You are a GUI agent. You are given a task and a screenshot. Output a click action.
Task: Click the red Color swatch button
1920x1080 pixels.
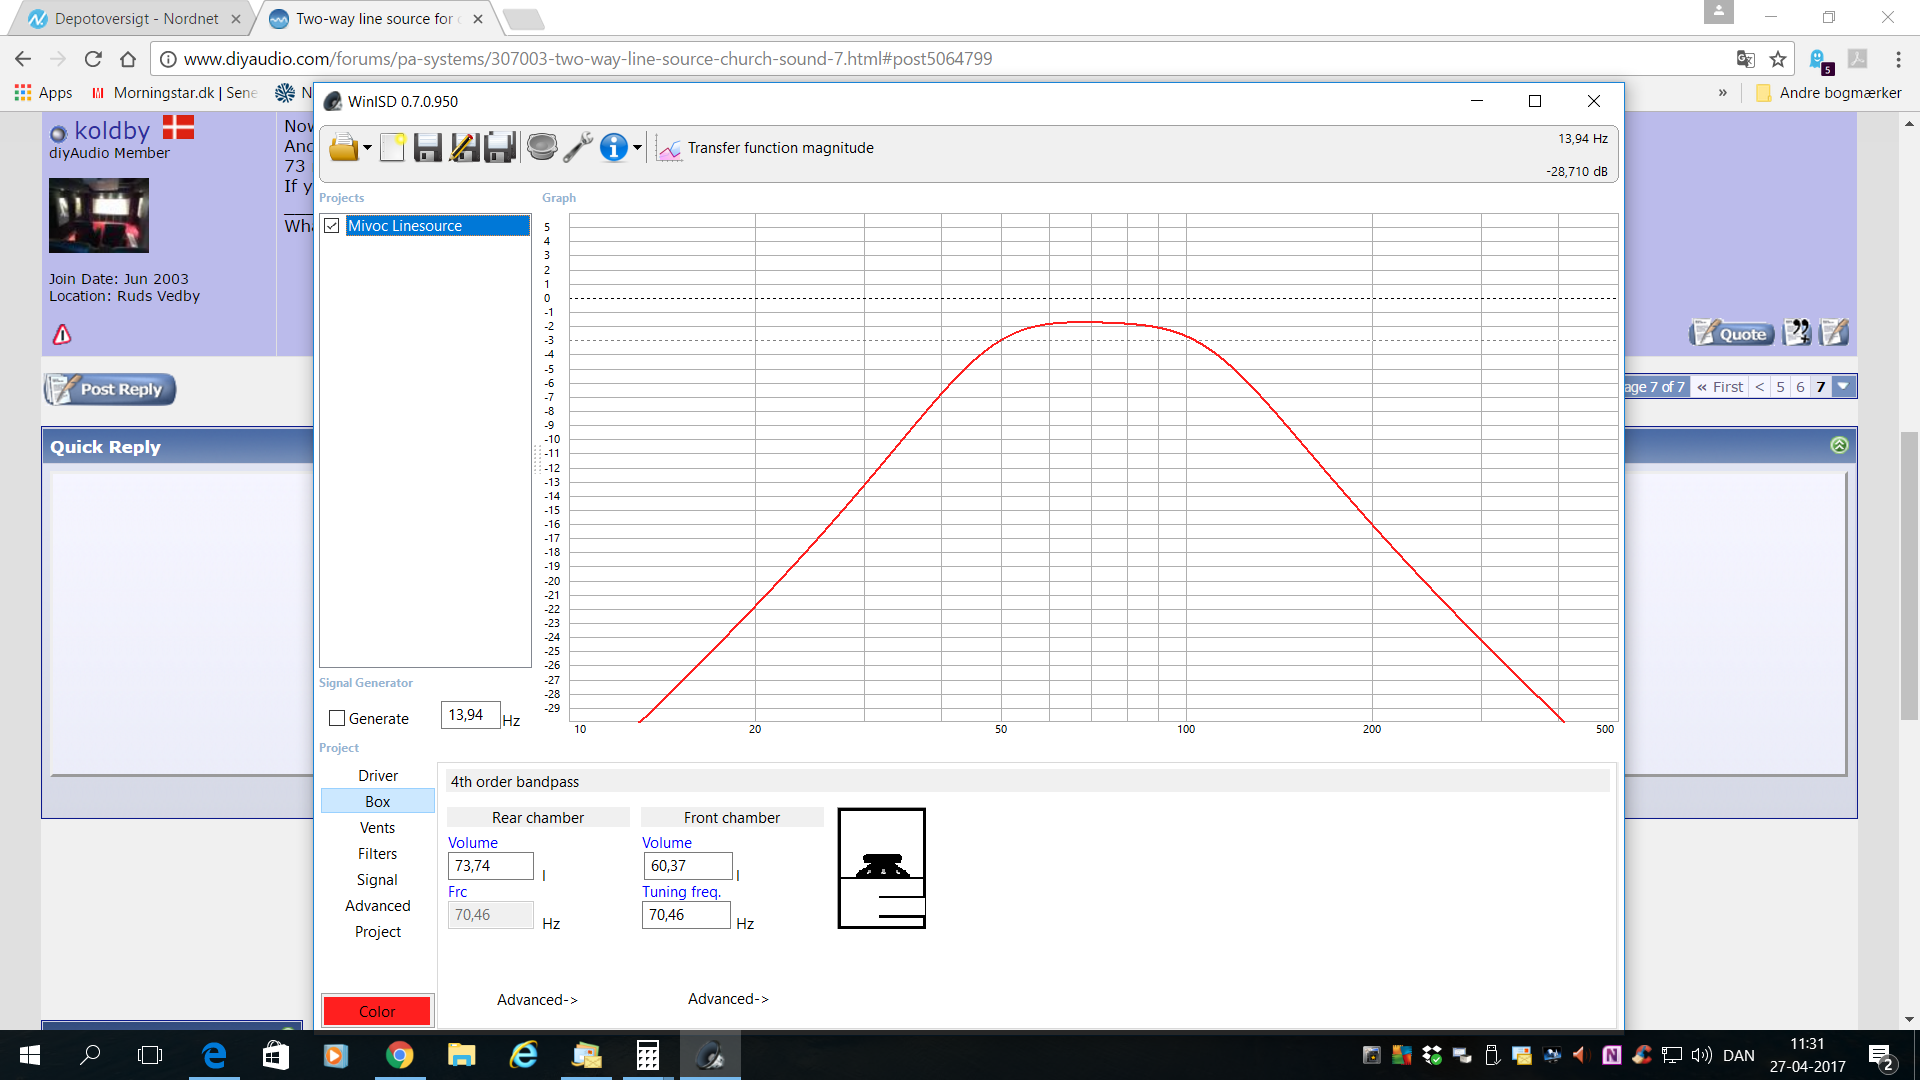click(377, 1011)
